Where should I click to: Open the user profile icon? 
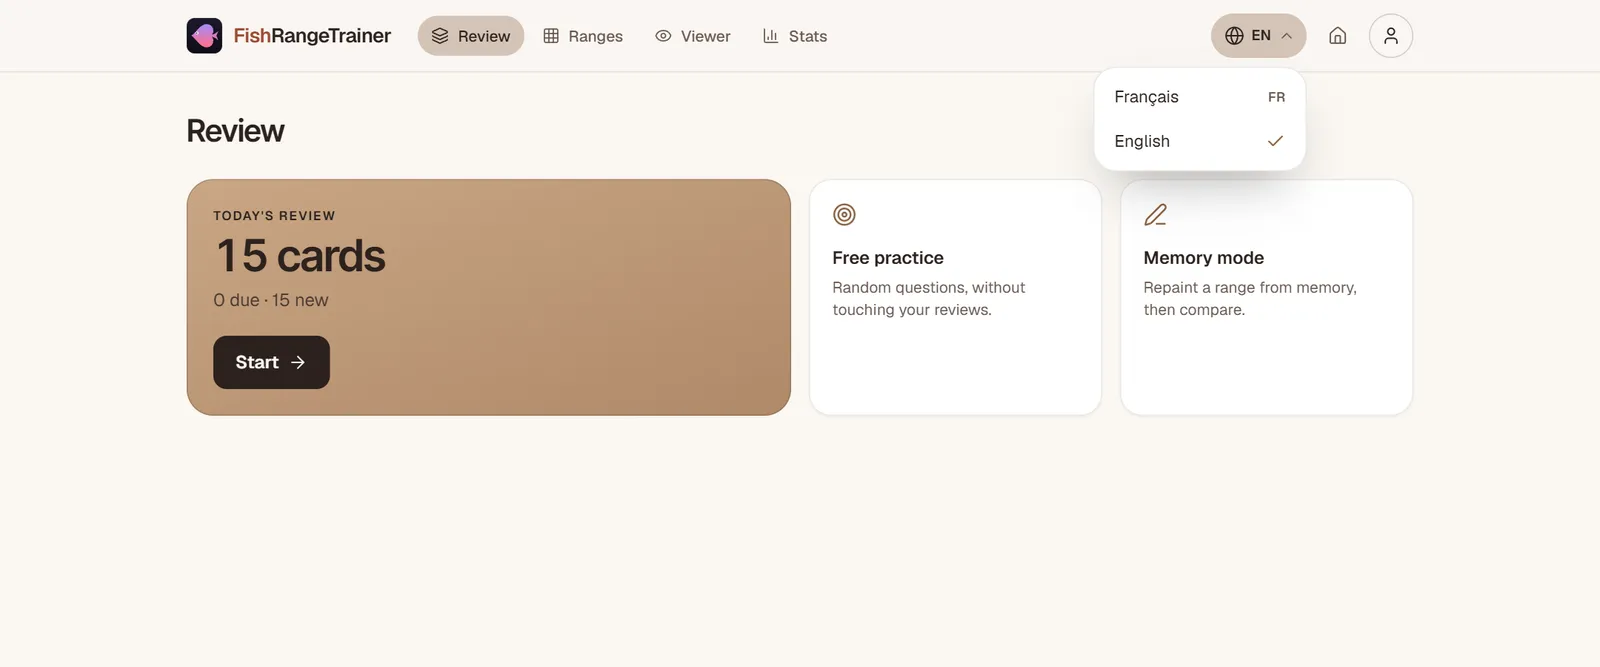click(x=1390, y=36)
